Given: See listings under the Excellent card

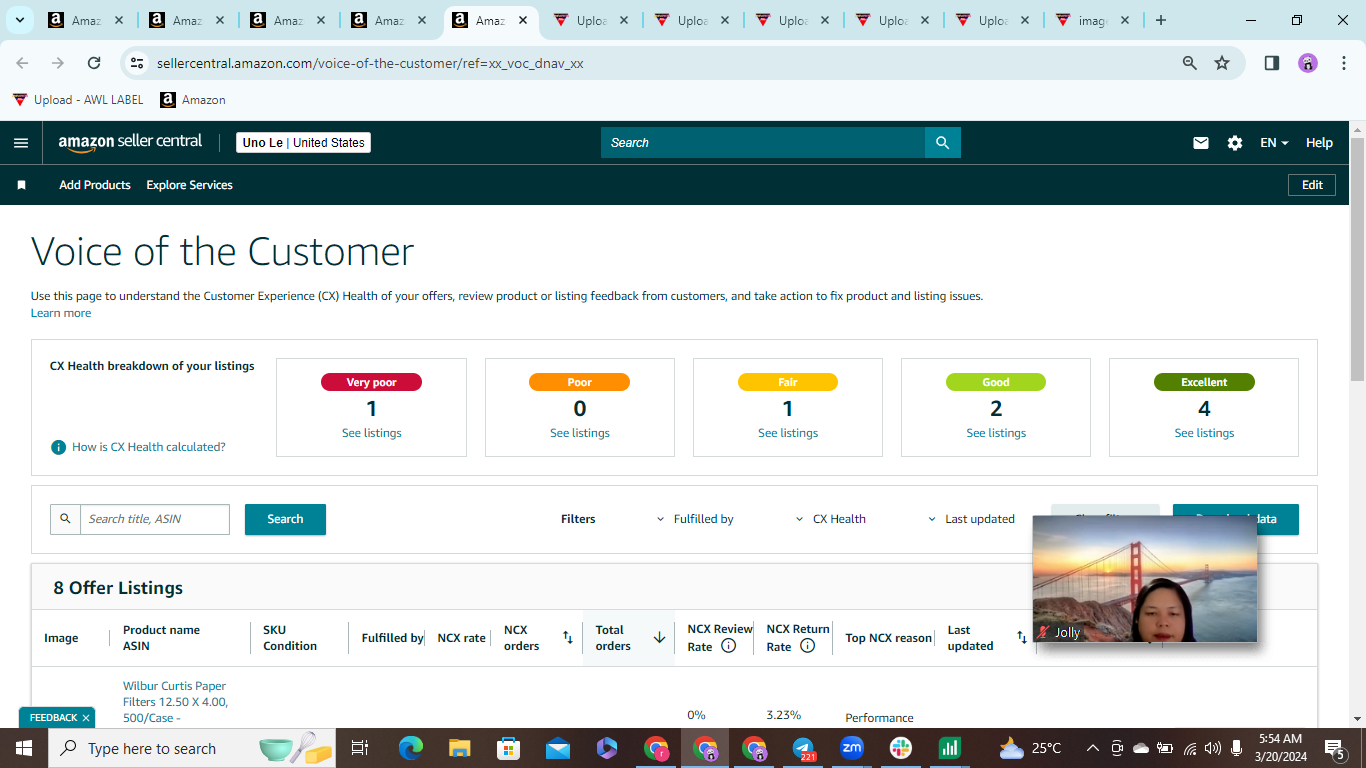Looking at the screenshot, I should (x=1204, y=433).
